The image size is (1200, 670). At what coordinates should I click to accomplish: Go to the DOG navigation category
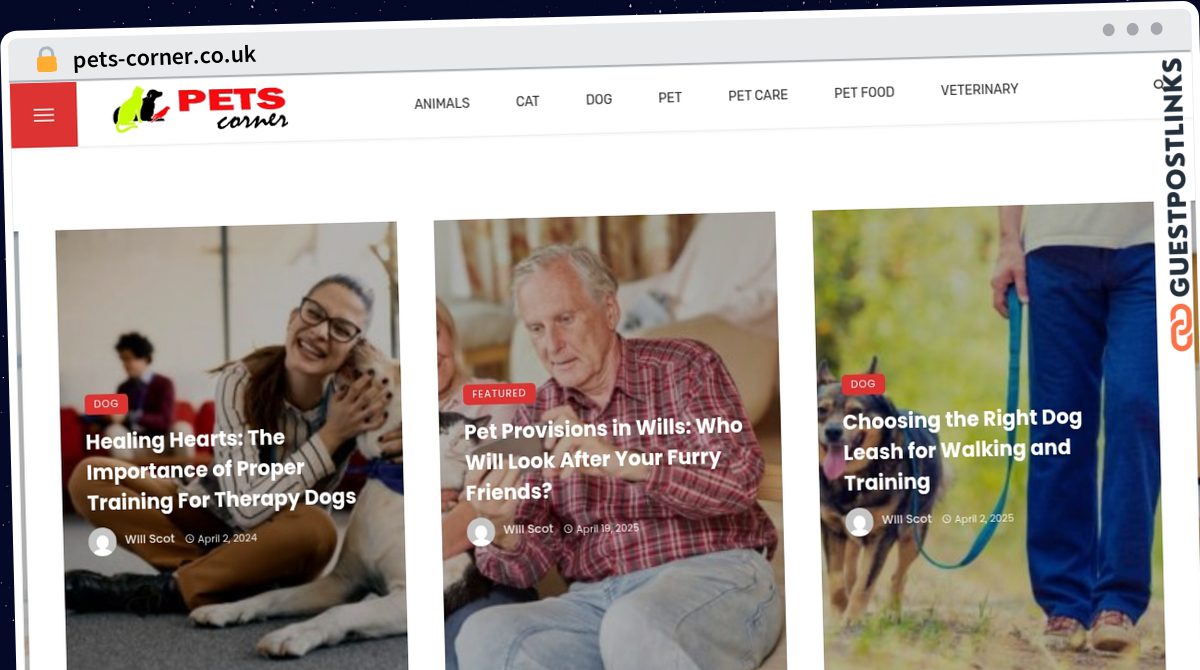(x=599, y=99)
